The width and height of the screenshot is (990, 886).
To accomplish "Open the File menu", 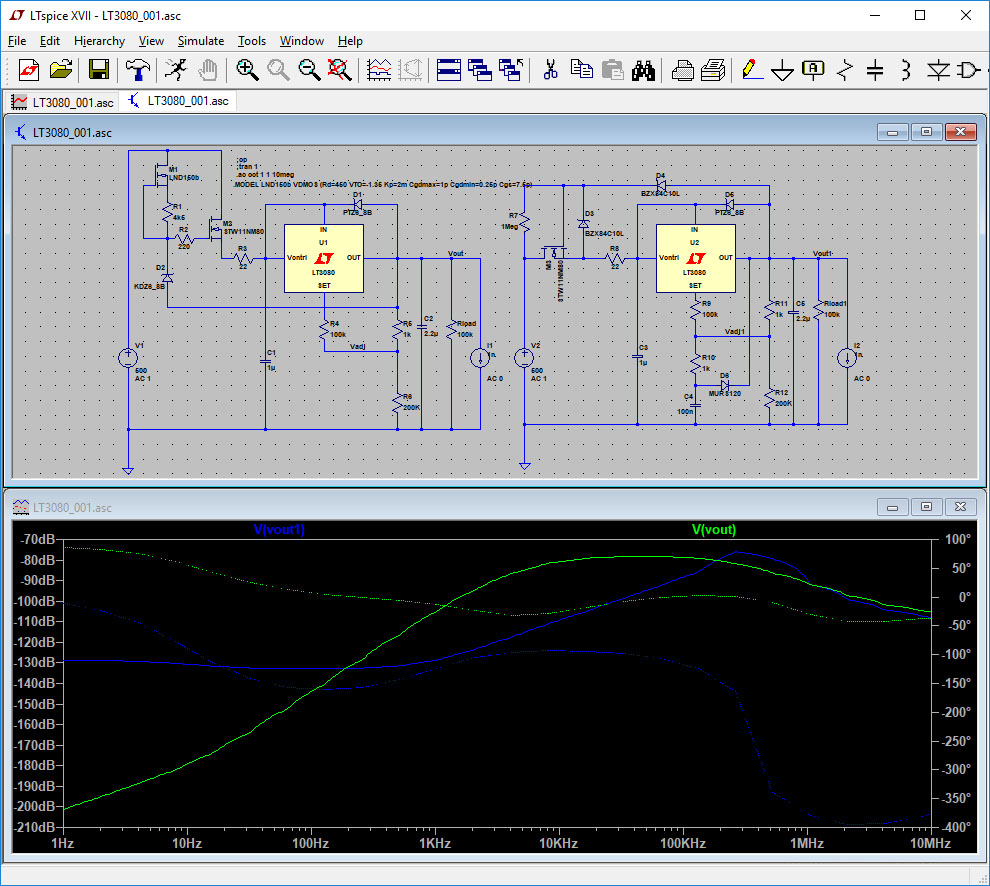I will click(x=17, y=41).
